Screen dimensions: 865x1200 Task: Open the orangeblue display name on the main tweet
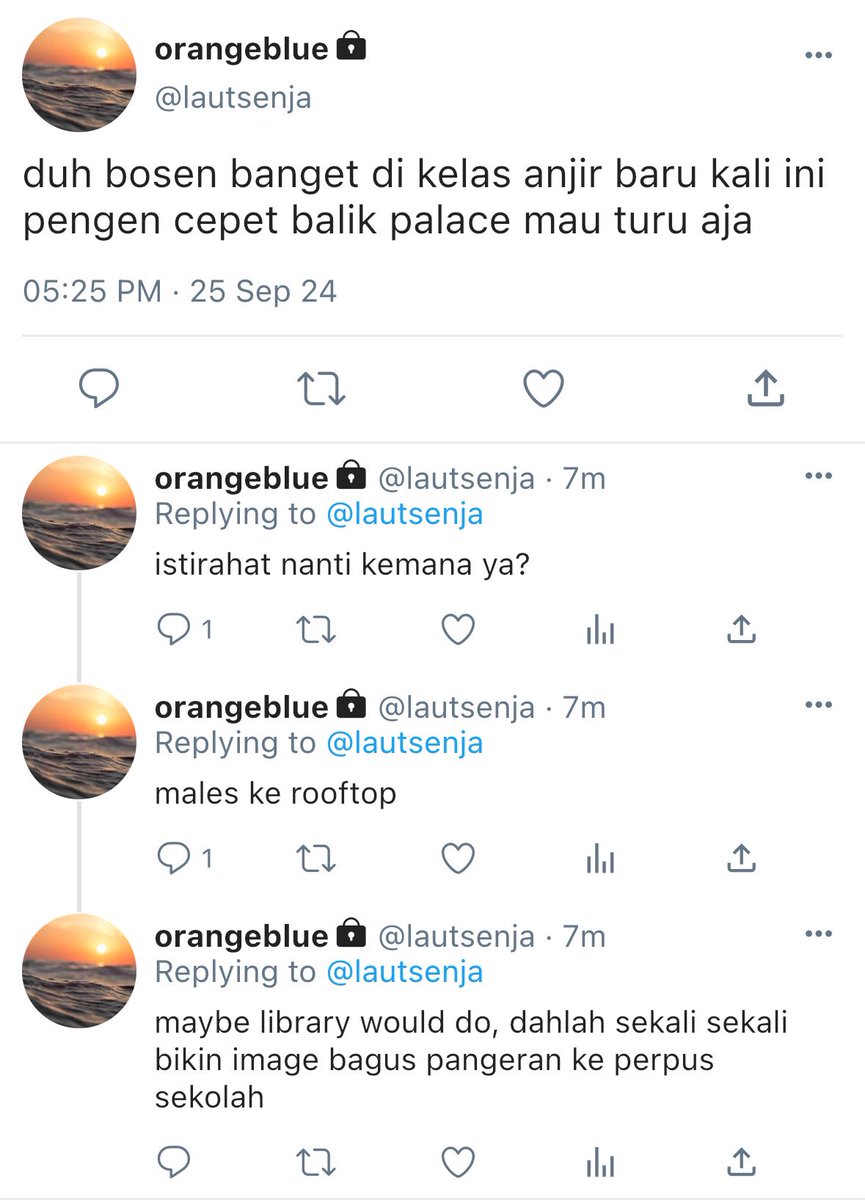pos(241,48)
